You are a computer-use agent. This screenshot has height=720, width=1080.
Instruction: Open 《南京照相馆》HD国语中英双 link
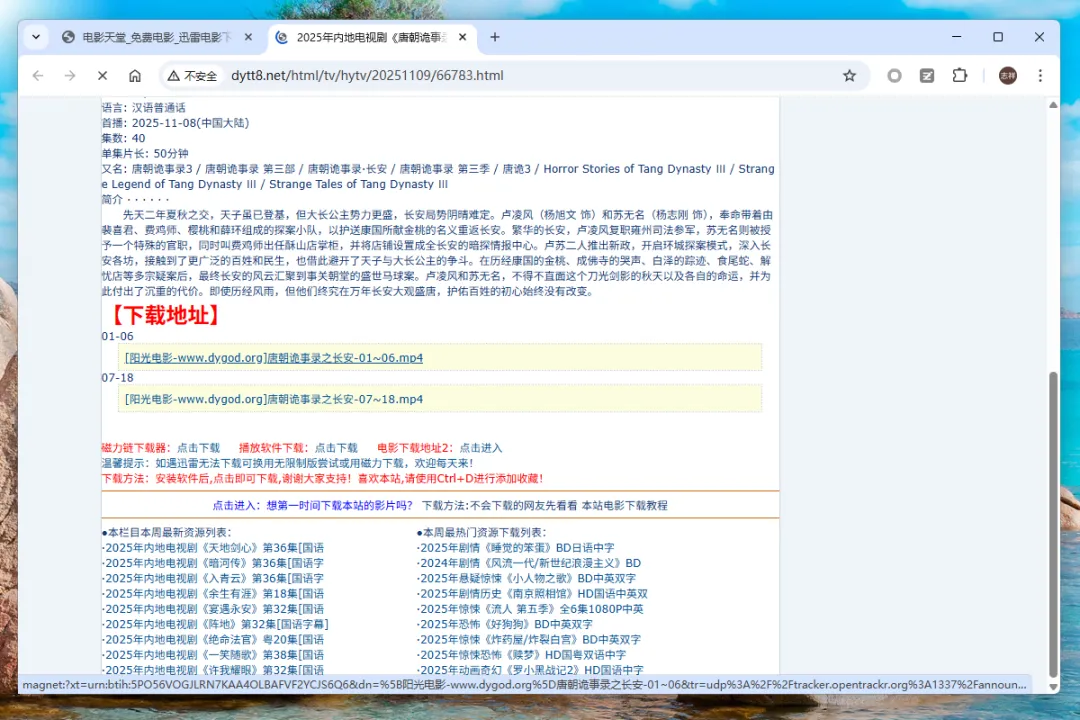[534, 593]
